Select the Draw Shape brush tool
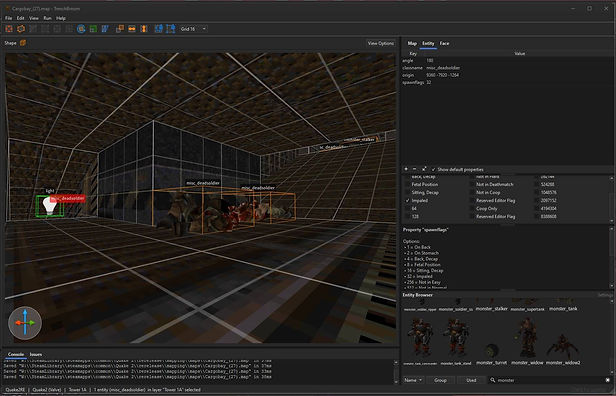 (x=9, y=29)
